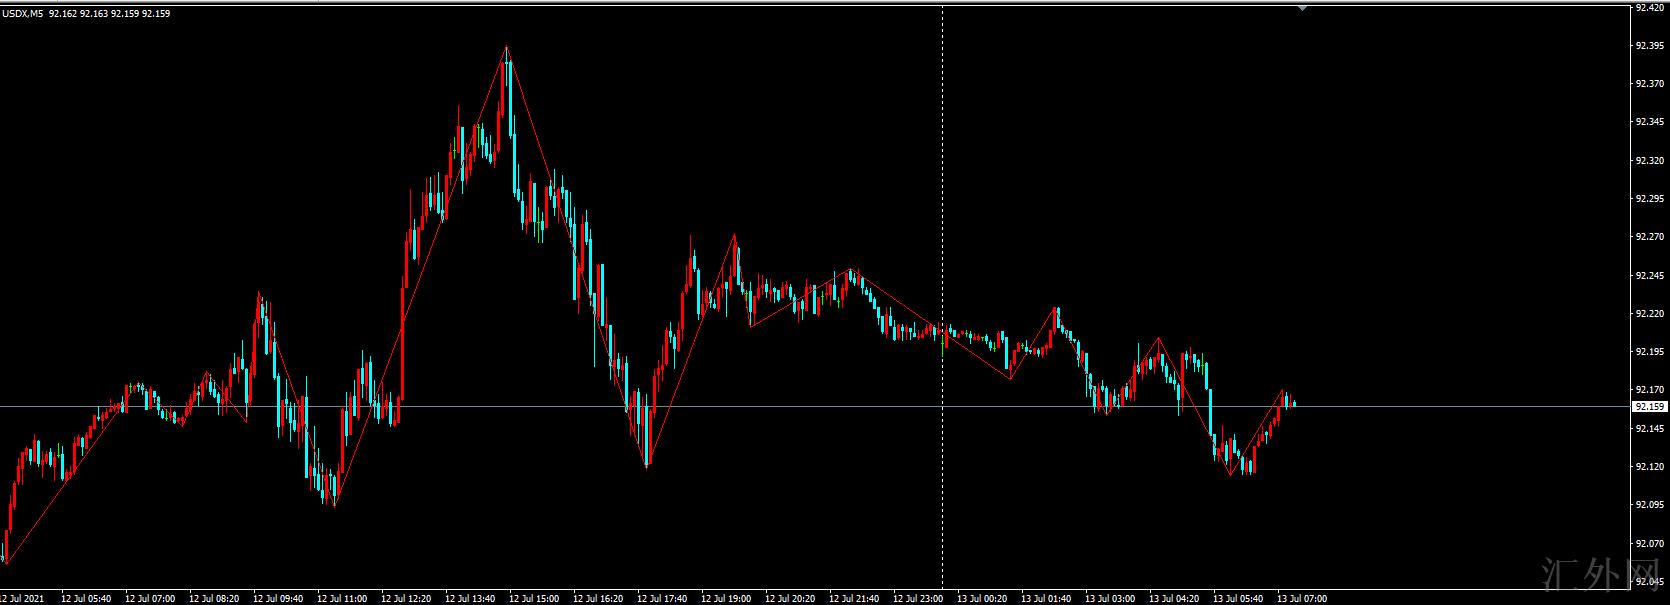
Task: Click time axis label 12 Jul 08:20
Action: coord(214,598)
